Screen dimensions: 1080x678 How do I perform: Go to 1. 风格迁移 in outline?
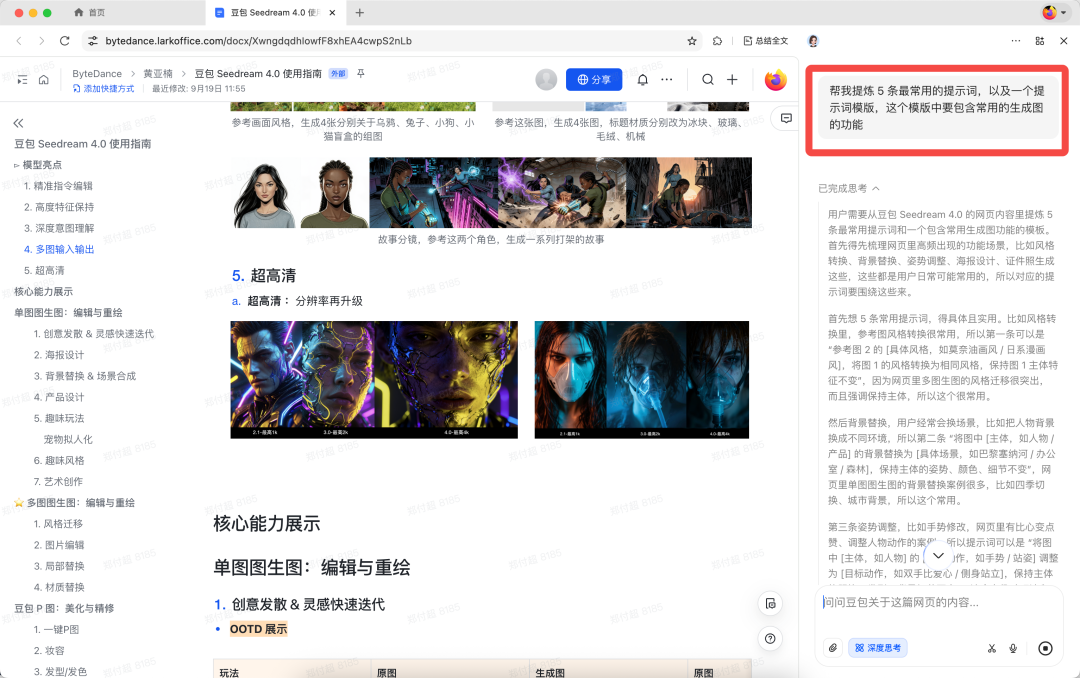pos(58,524)
